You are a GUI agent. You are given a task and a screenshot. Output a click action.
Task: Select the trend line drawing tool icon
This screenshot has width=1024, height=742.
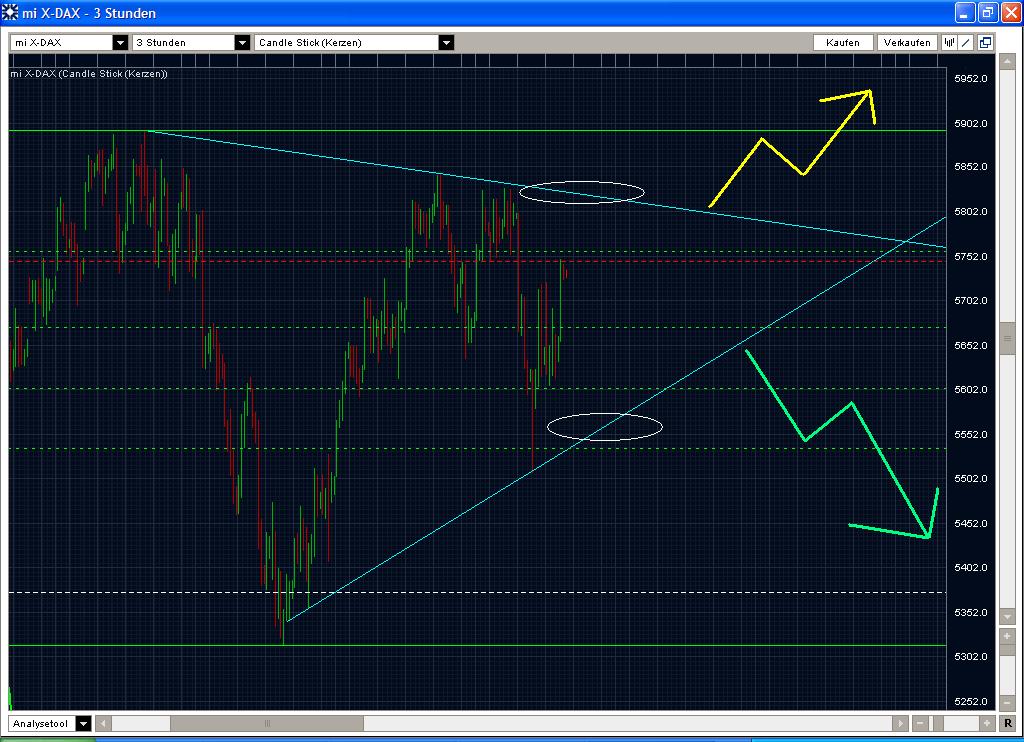point(966,42)
